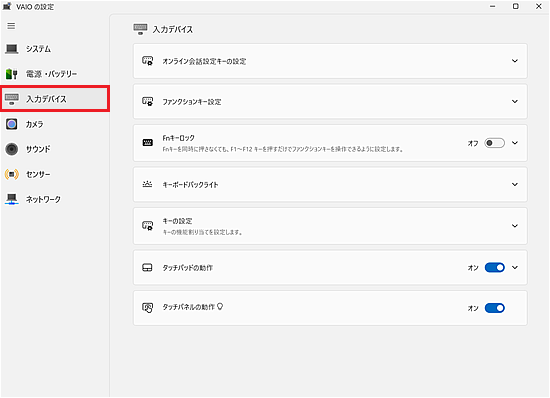Click the キーの機能割り当てを設定します description
Image resolution: width=550 pixels, height=398 pixels.
click(202, 232)
